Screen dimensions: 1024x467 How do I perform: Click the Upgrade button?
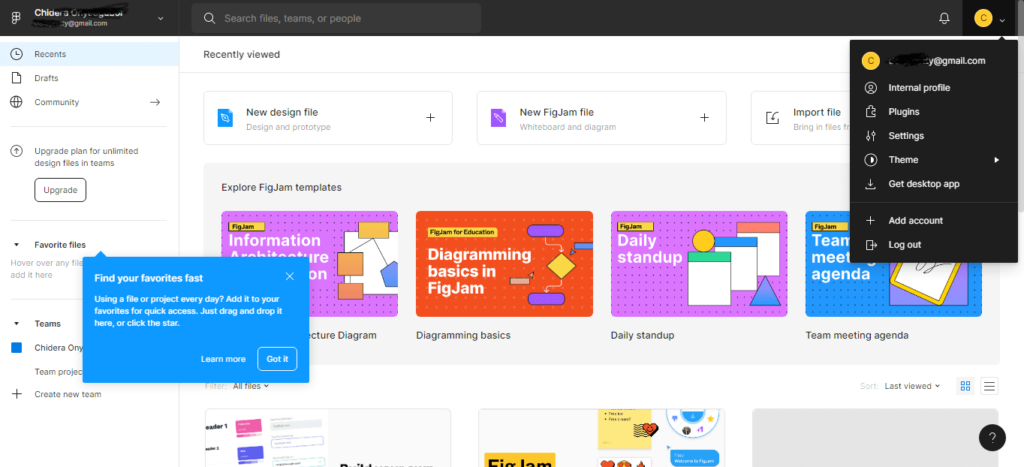click(x=60, y=190)
